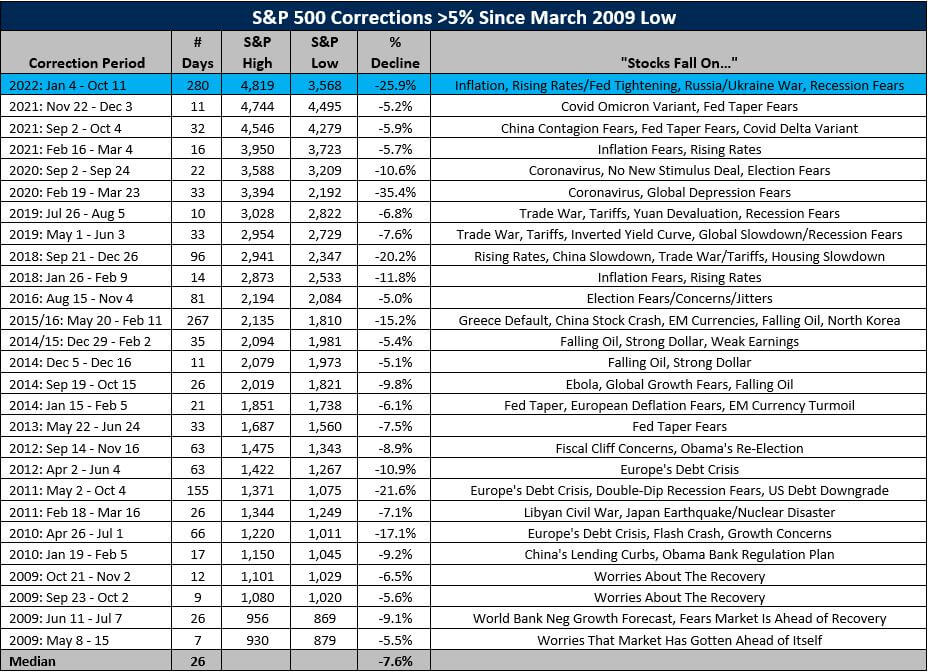This screenshot has height=672, width=928.
Task: Click the 'Housing Slowdown' reason cell
Action: click(x=679, y=256)
